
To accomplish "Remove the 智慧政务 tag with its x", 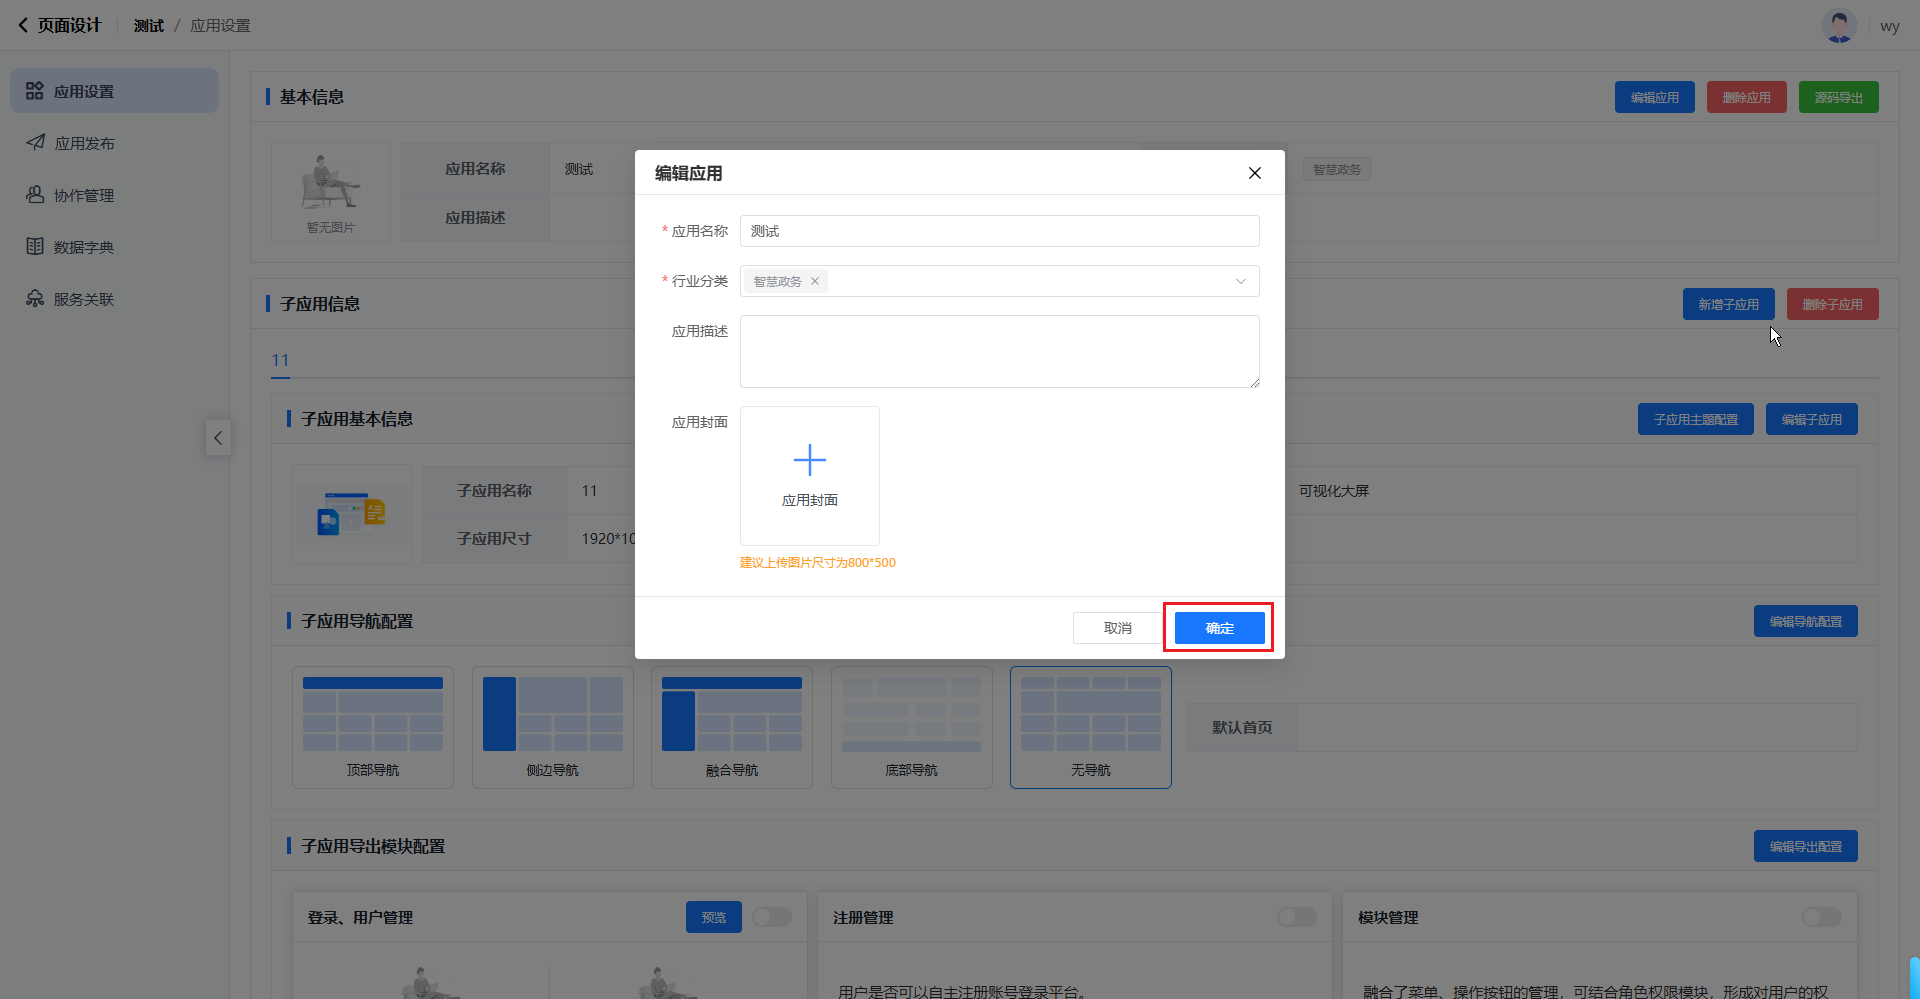I will coord(815,281).
